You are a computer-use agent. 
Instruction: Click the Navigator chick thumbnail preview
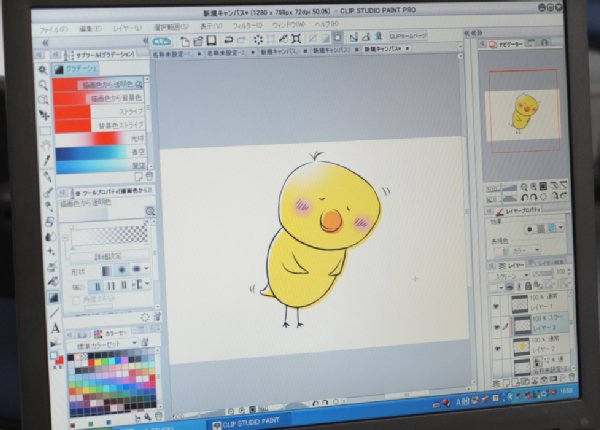coord(523,116)
